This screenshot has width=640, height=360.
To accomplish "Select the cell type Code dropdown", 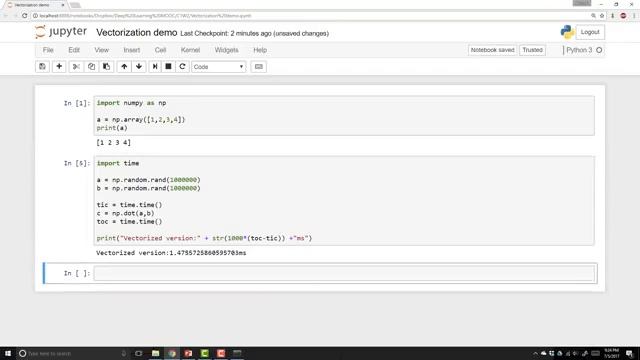I will tap(219, 67).
